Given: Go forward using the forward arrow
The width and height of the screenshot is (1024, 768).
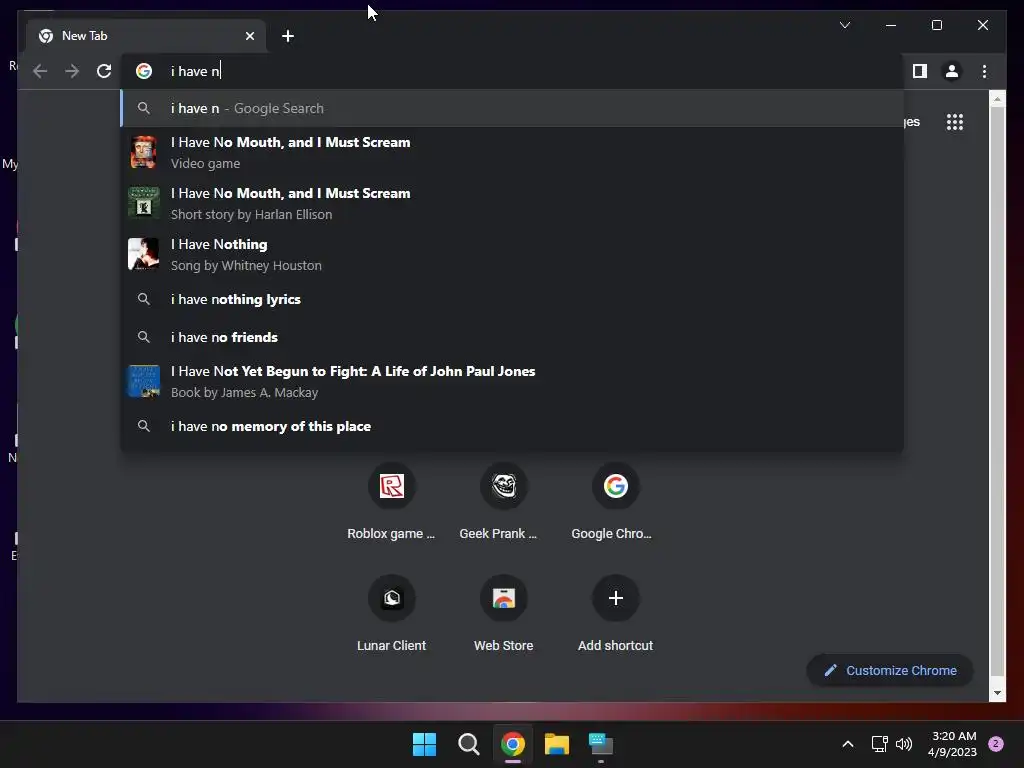Looking at the screenshot, I should click(x=72, y=71).
